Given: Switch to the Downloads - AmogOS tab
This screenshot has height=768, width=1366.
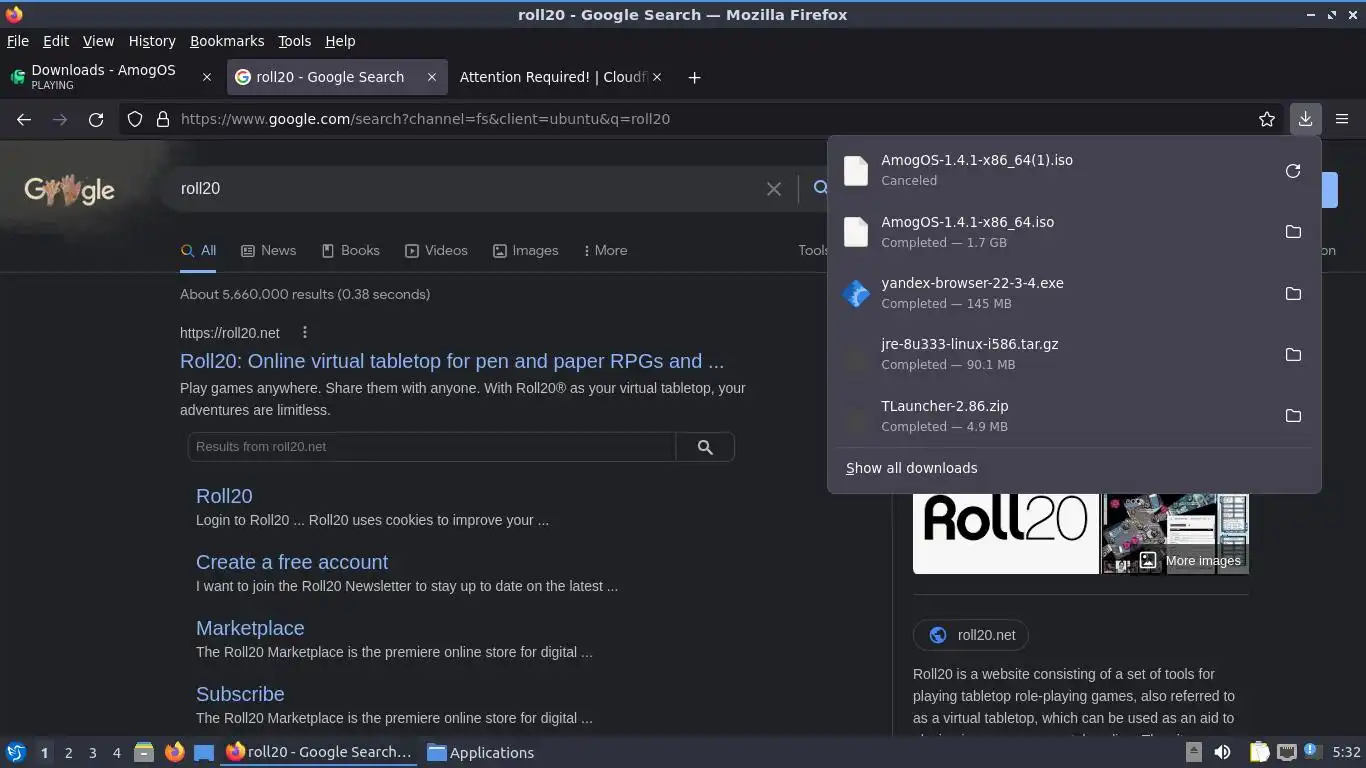Looking at the screenshot, I should pos(103,77).
